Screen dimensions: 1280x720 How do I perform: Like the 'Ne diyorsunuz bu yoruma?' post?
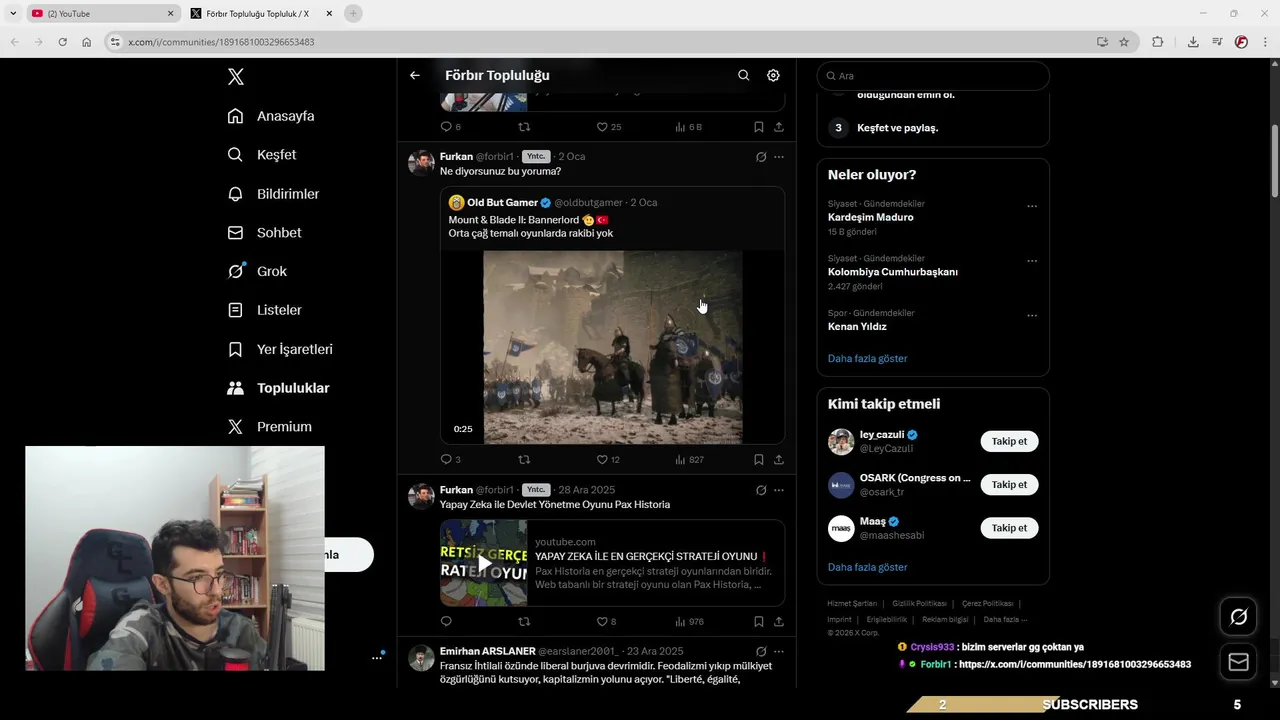coord(602,460)
